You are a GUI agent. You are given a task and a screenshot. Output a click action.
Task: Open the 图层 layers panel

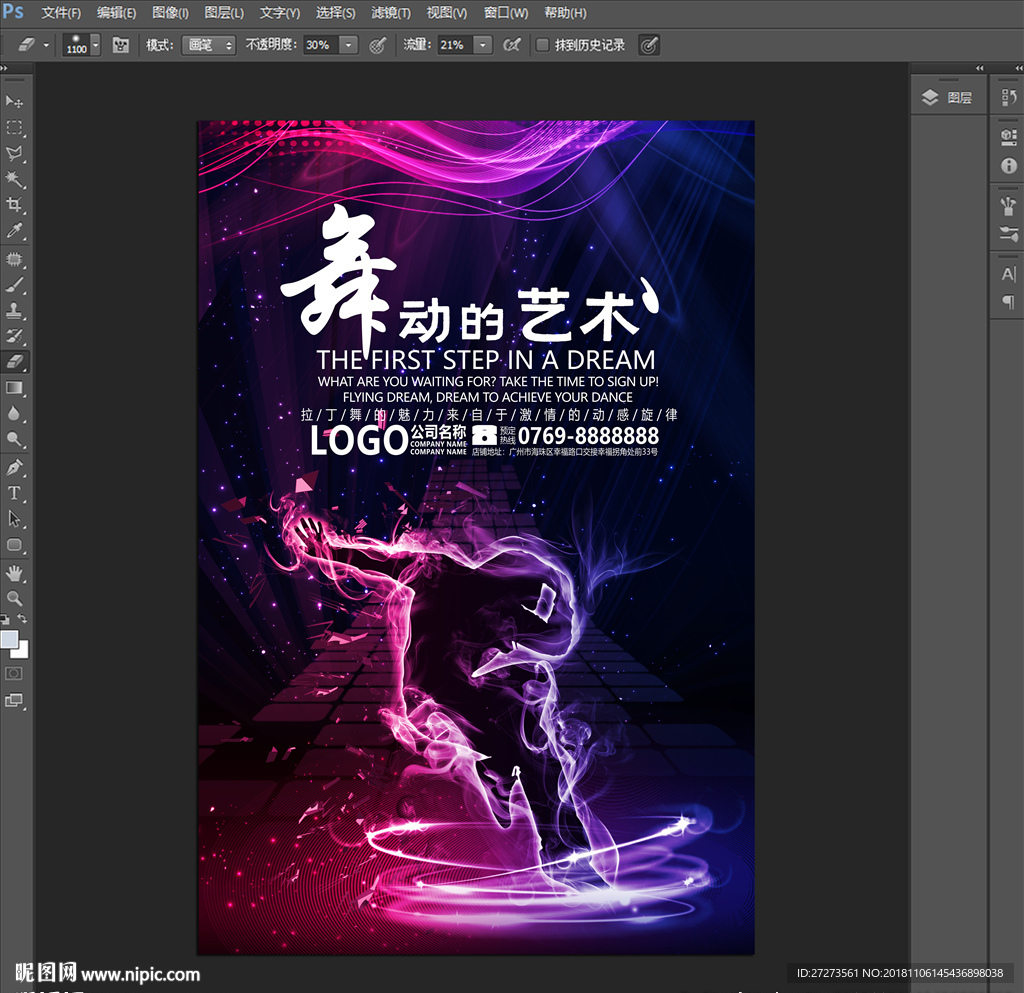tap(948, 97)
